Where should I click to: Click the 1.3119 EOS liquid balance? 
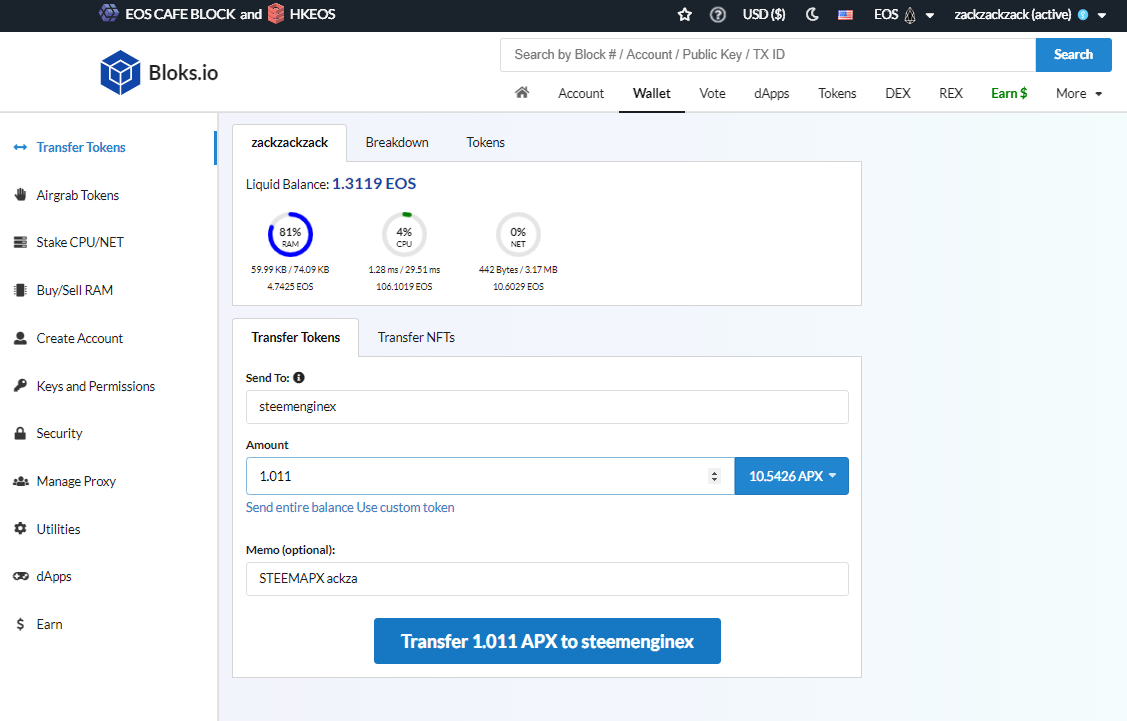click(374, 183)
